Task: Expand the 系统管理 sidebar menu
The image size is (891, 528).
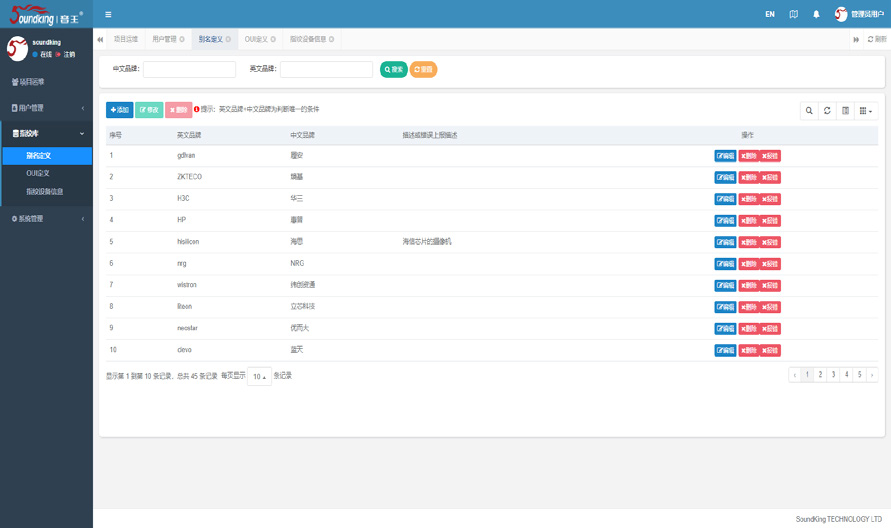Action: [x=46, y=219]
